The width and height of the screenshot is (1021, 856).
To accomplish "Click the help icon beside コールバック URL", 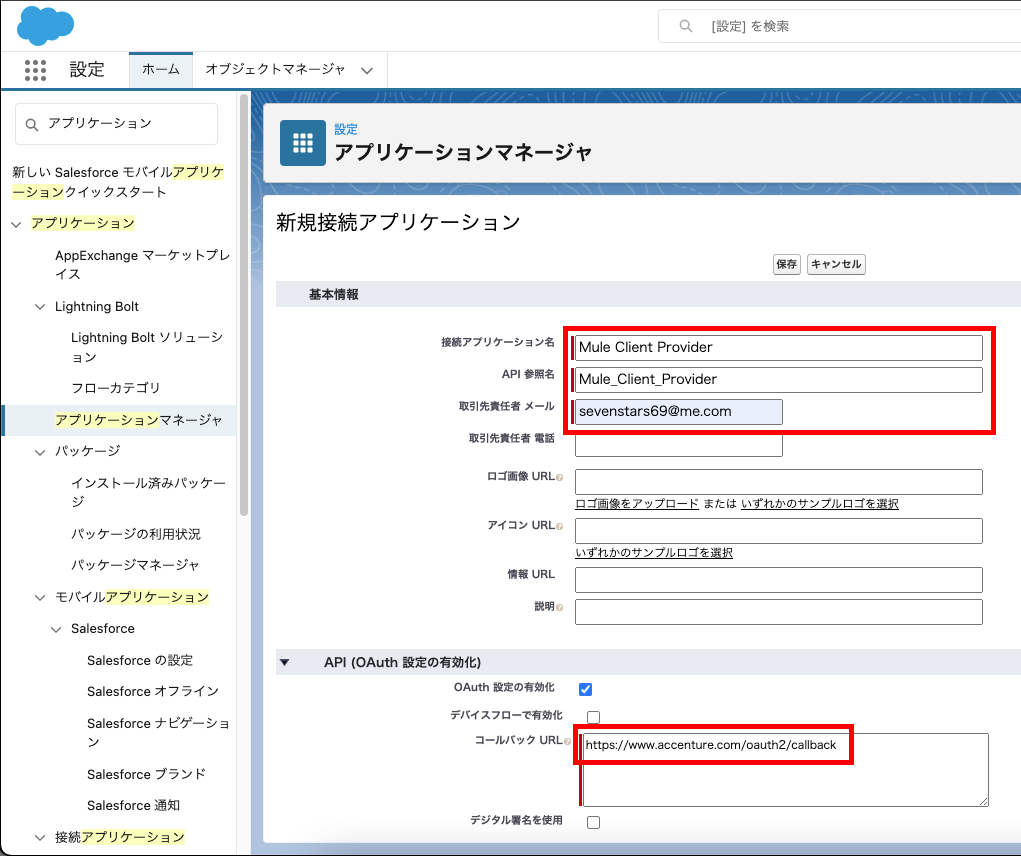I will [x=568, y=742].
